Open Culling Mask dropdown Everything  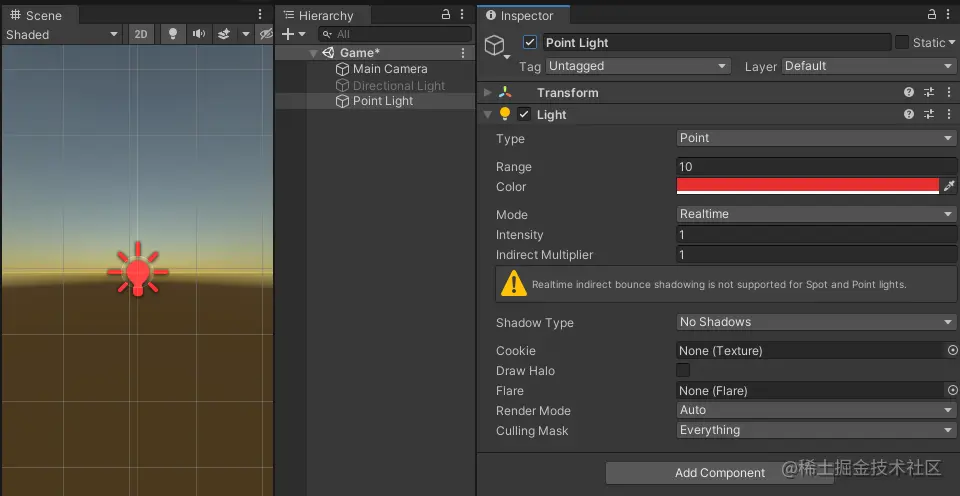coord(816,430)
